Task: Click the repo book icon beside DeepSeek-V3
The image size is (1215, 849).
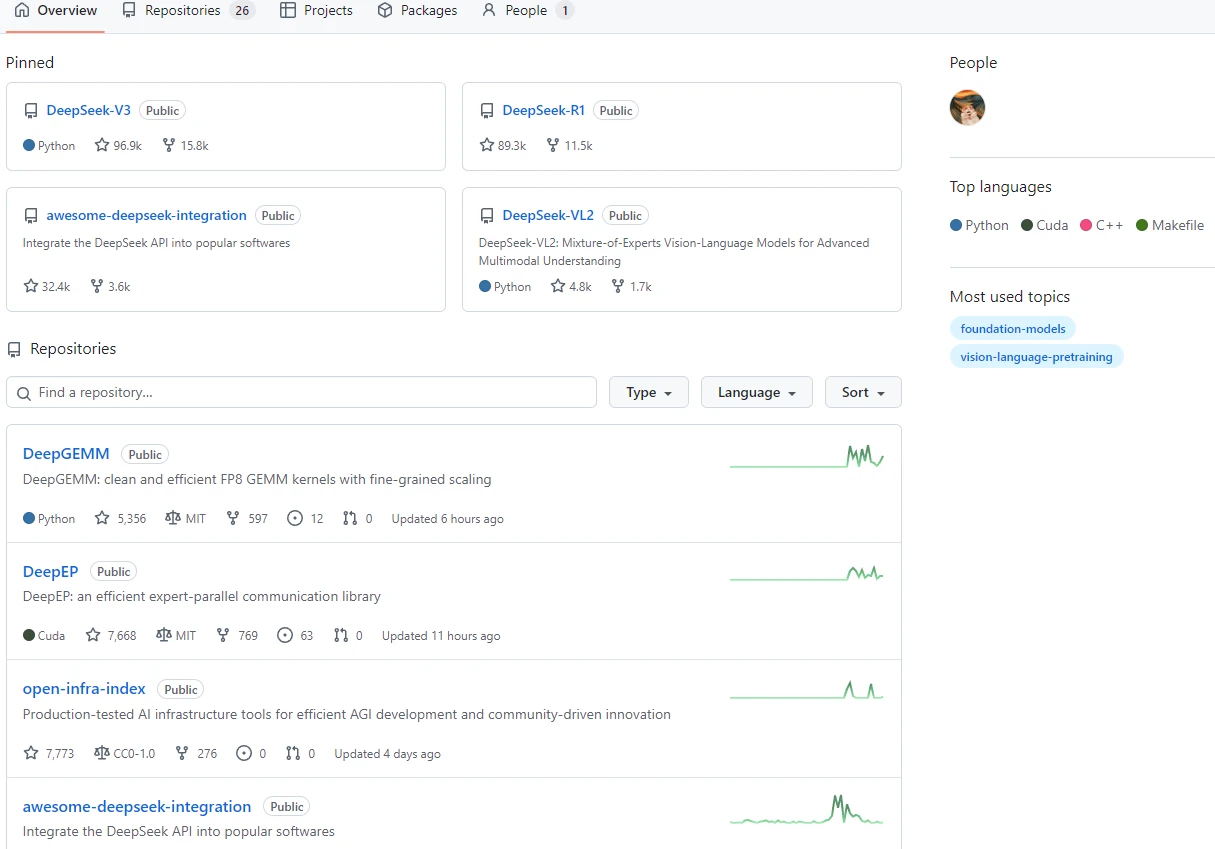Action: point(30,110)
